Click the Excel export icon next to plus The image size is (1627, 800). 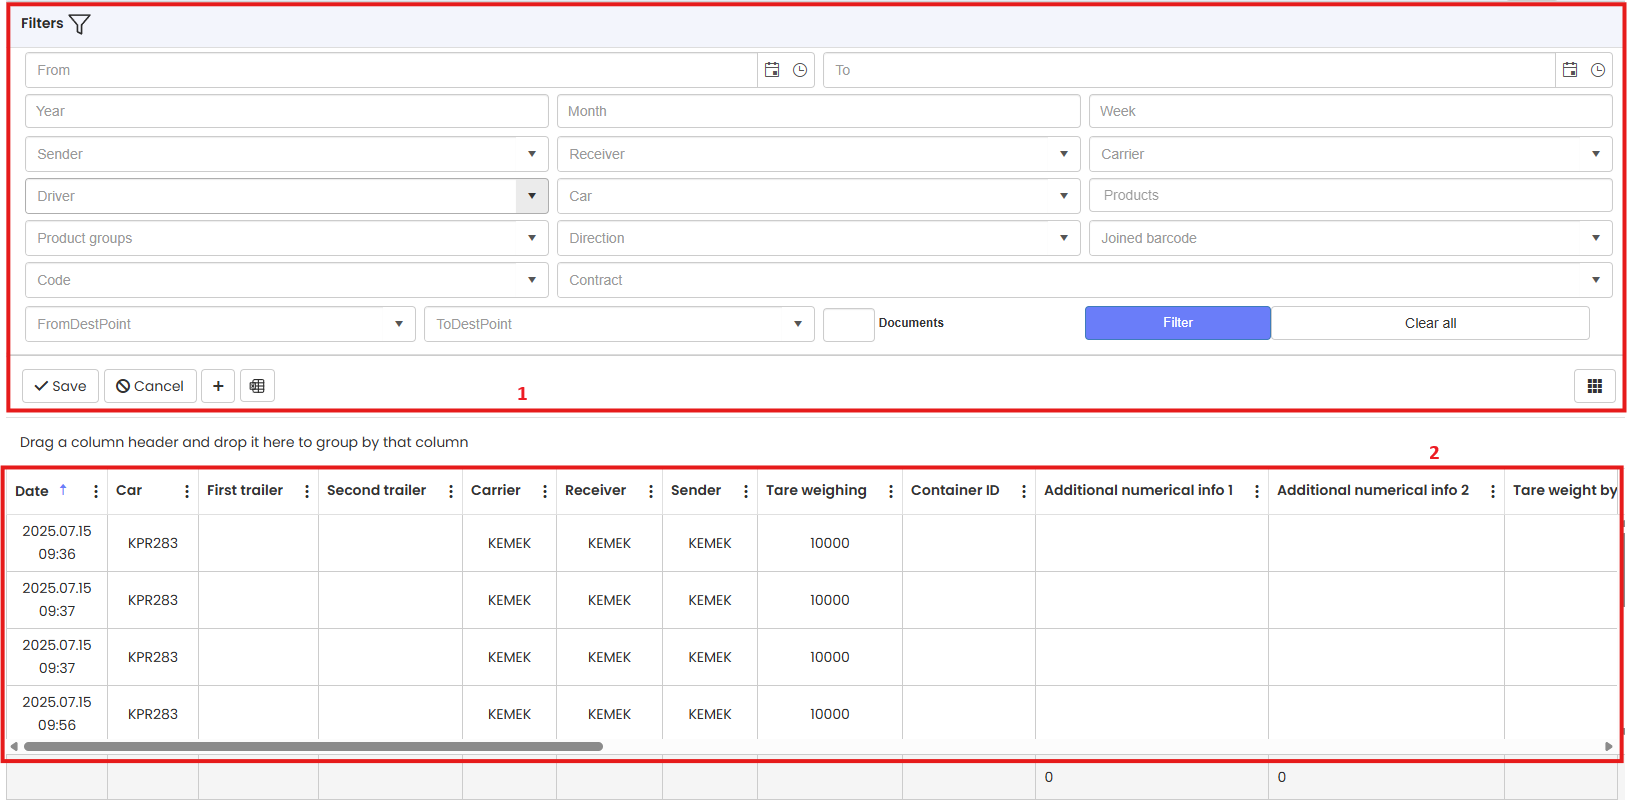[257, 386]
